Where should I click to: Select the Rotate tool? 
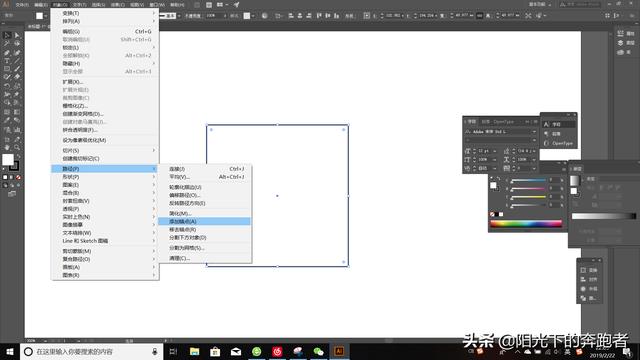pos(7,86)
